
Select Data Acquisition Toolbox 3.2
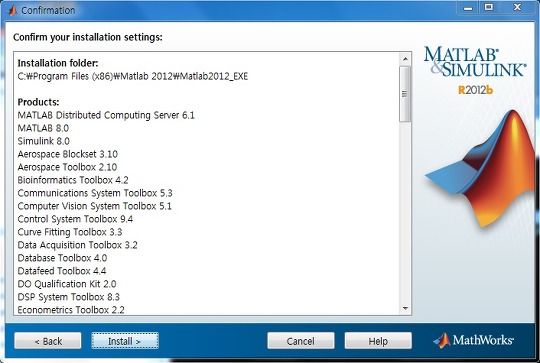point(77,245)
